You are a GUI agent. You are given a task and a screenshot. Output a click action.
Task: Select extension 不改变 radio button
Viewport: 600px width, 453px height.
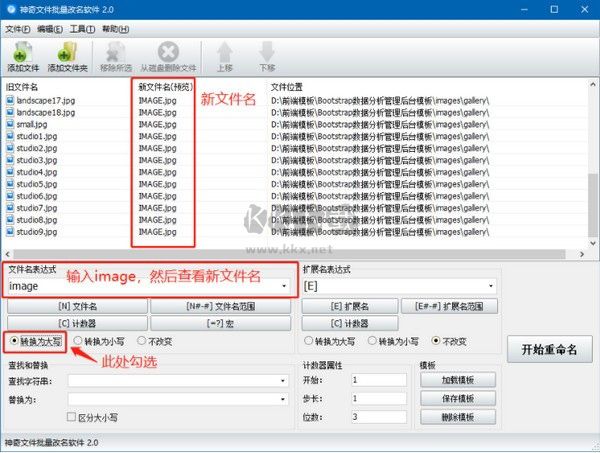(436, 341)
